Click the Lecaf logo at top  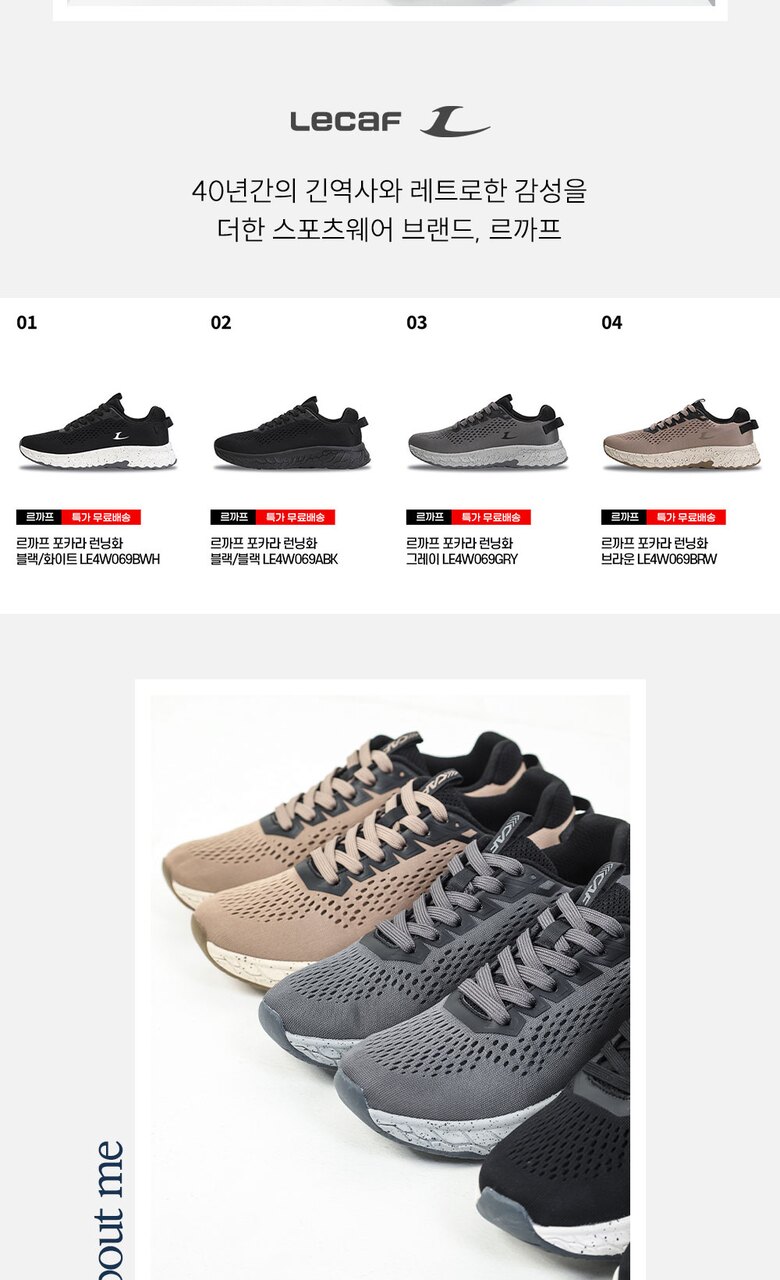pos(390,122)
